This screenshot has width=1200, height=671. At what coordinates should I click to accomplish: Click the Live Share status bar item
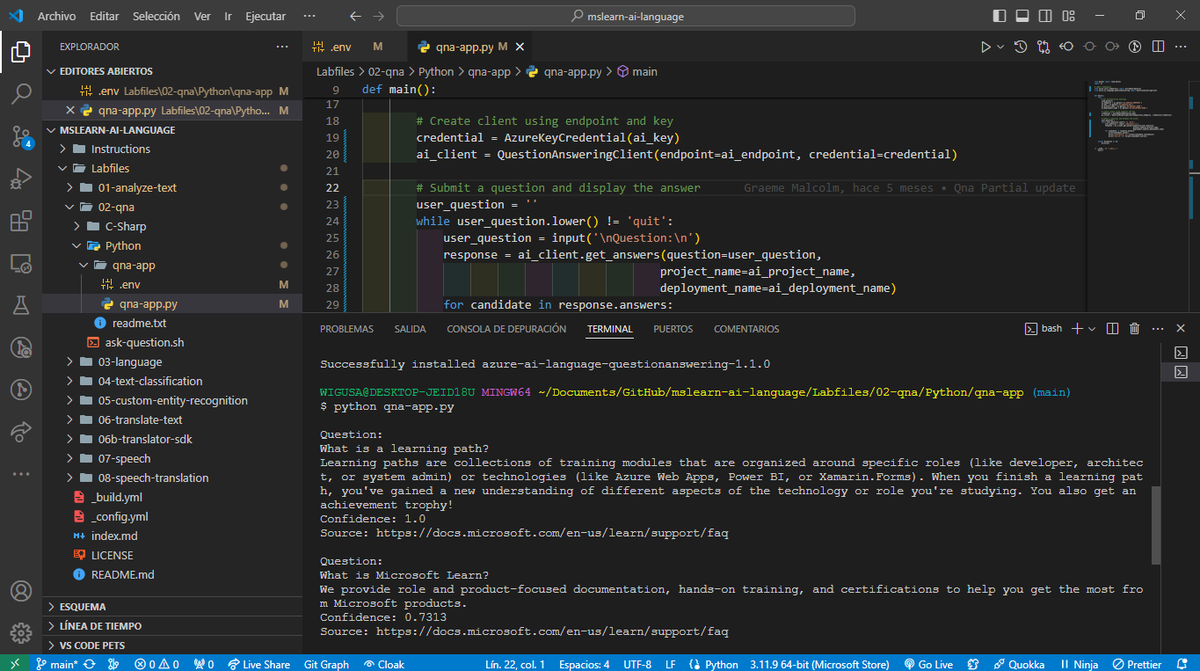tap(259, 664)
